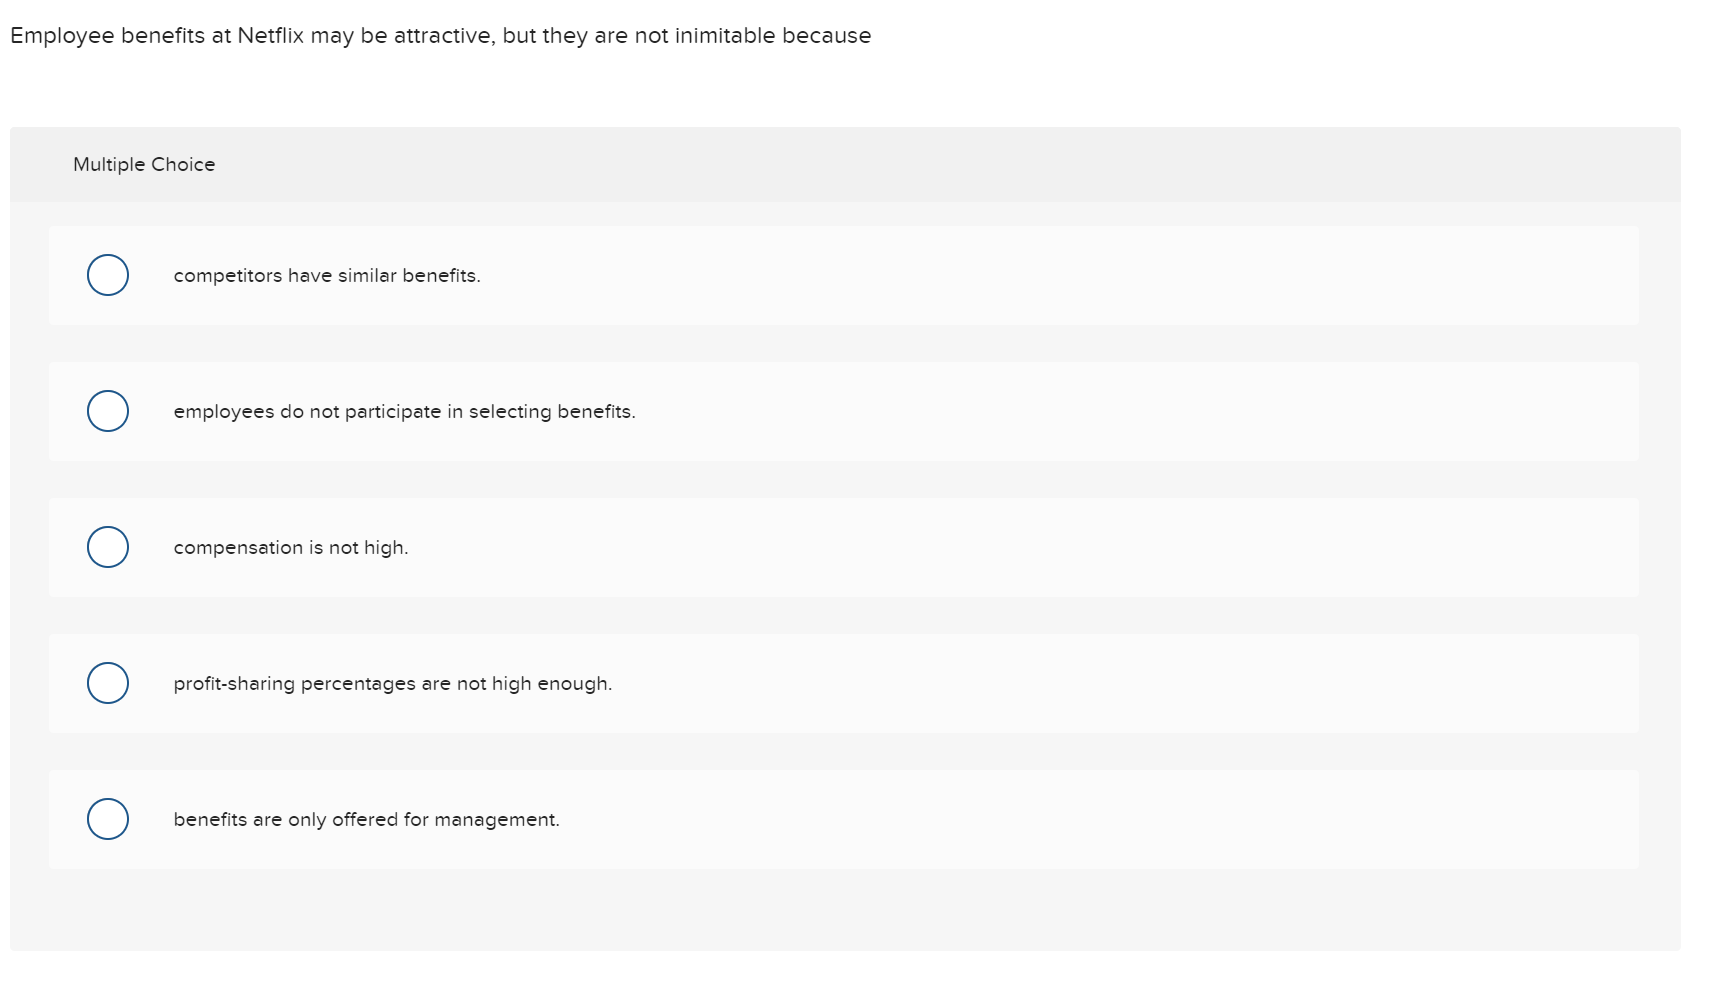Click the third answer option row
The height and width of the screenshot is (992, 1719).
pos(843,547)
